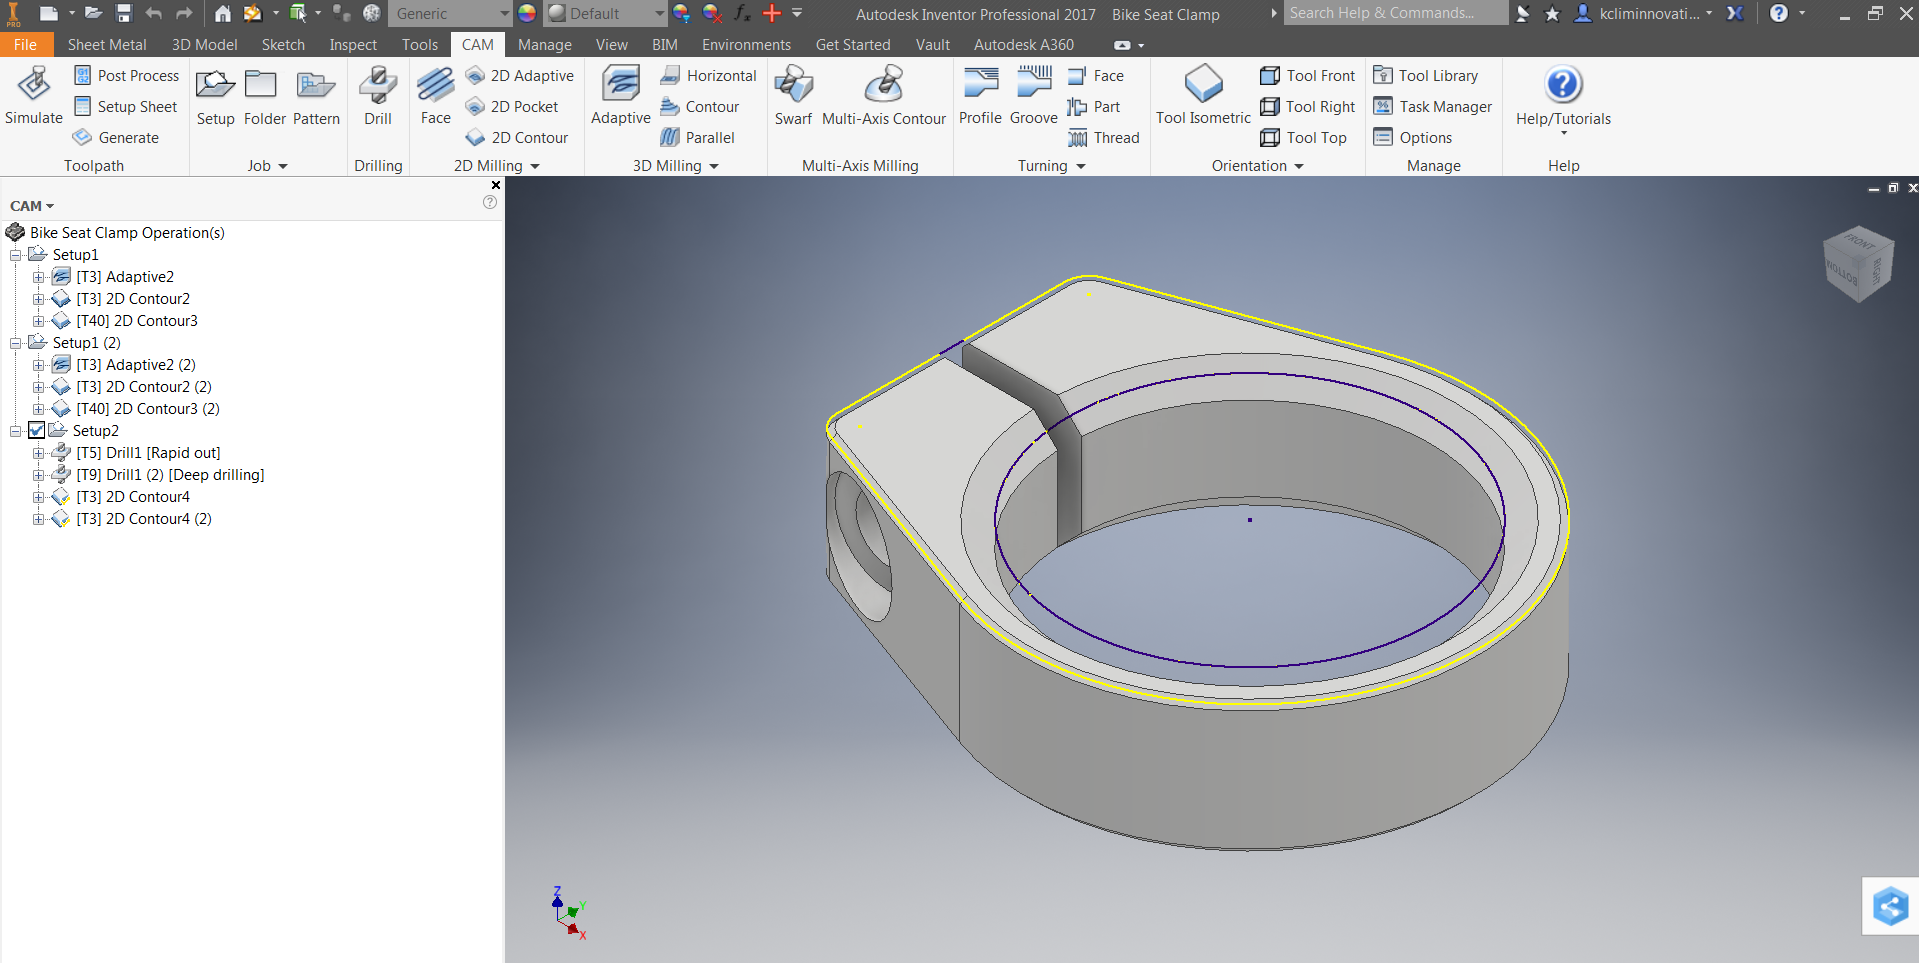Select turning Groove operation
Image resolution: width=1919 pixels, height=963 pixels.
point(1033,96)
